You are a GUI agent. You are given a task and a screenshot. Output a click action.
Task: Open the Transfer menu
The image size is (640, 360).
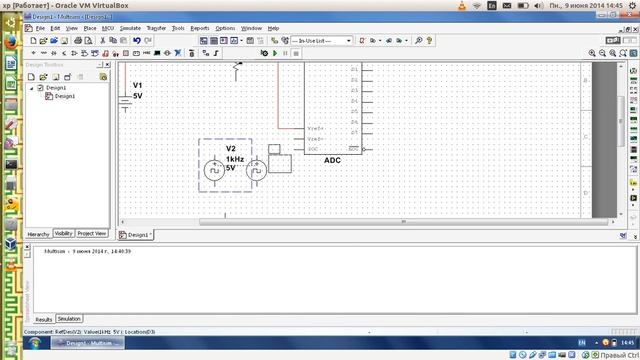click(x=156, y=28)
